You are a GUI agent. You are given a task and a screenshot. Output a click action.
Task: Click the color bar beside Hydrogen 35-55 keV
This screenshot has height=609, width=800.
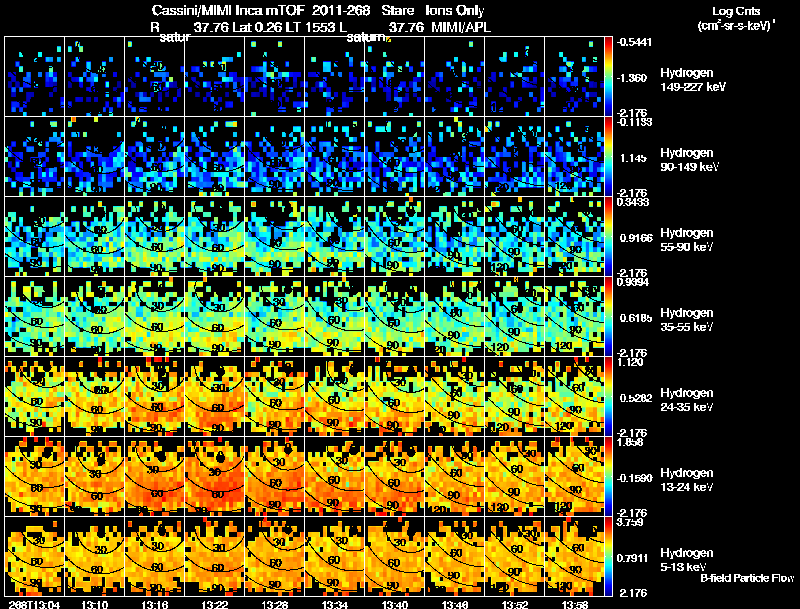608,316
